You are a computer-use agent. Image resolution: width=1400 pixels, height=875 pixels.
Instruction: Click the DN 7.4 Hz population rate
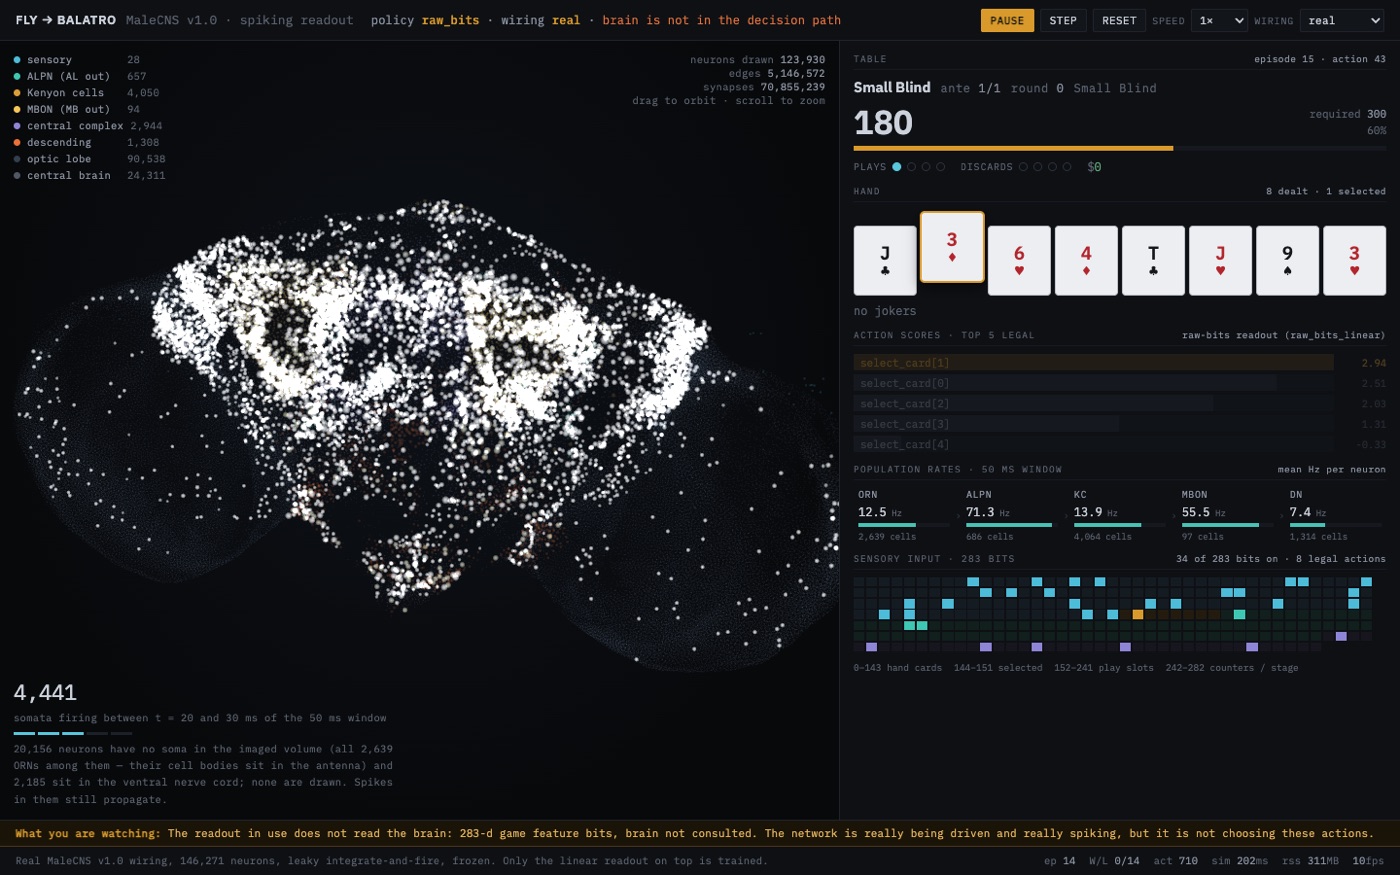coord(1336,517)
